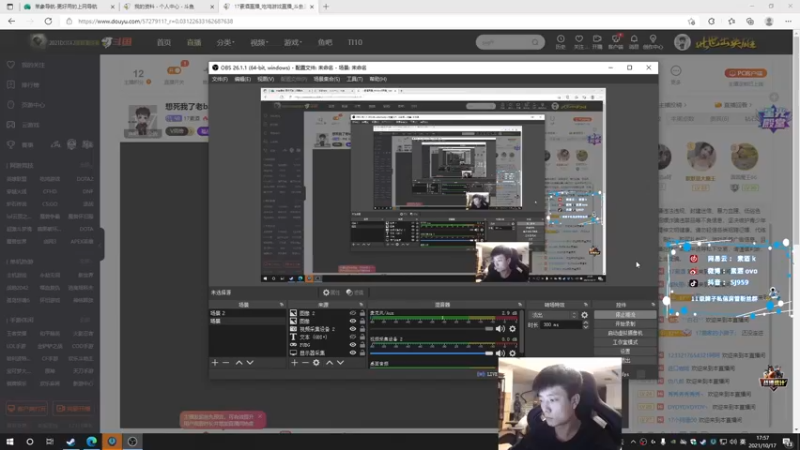Remove the selected source in OBS
Viewport: 800px width, 450px height.
[305, 362]
